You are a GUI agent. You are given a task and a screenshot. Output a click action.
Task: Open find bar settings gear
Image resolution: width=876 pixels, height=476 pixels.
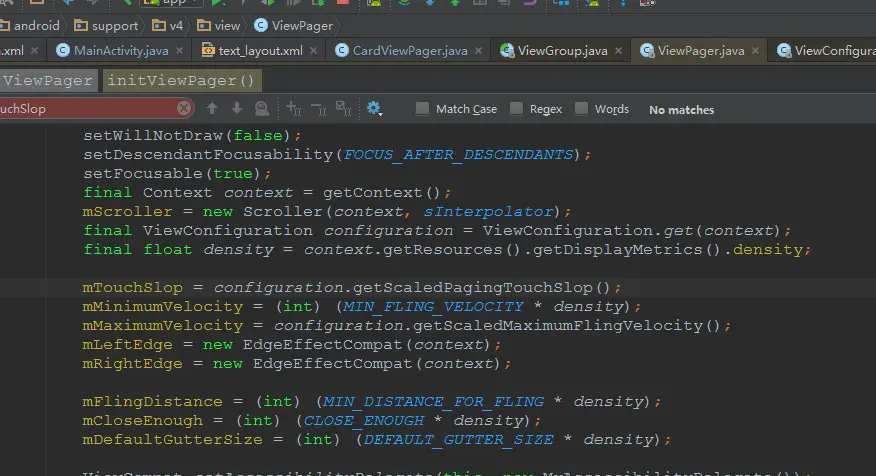point(374,108)
